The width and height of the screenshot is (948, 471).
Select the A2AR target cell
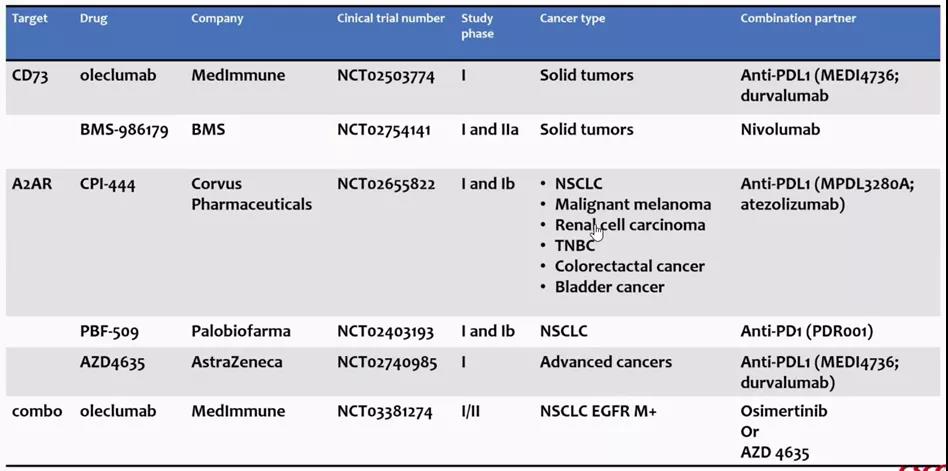(x=32, y=184)
